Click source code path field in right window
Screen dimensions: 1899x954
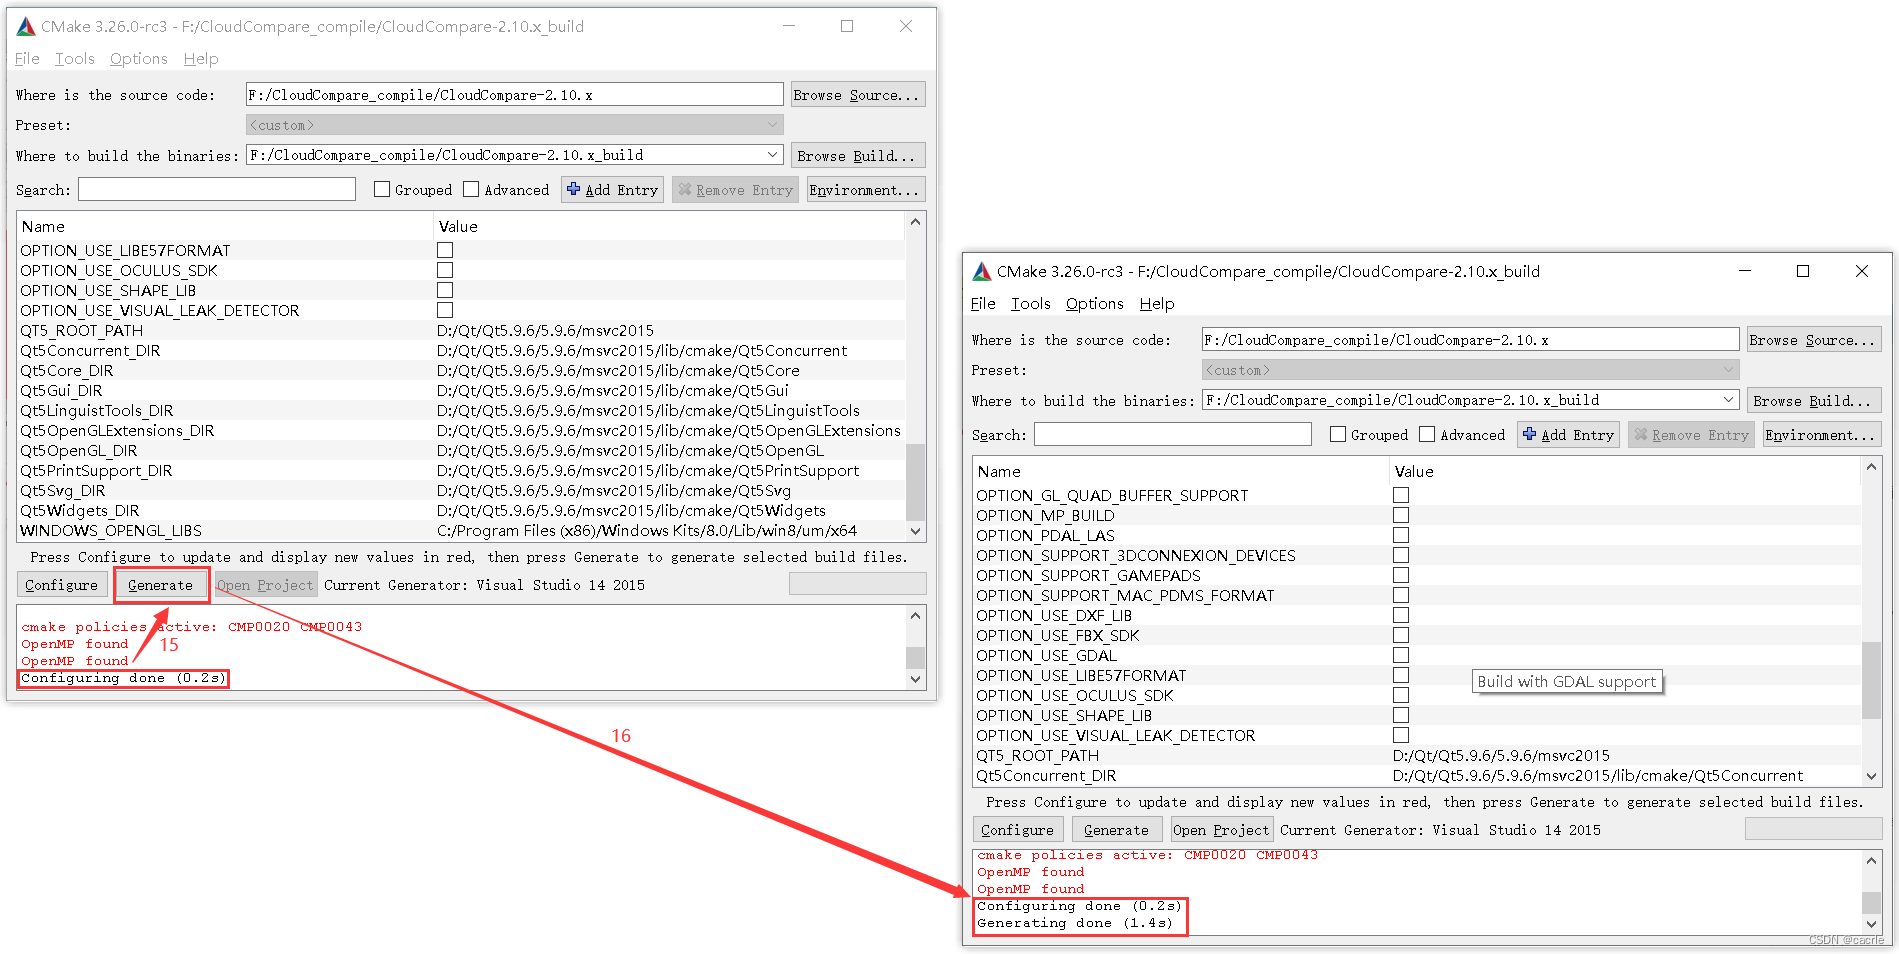pos(1471,340)
